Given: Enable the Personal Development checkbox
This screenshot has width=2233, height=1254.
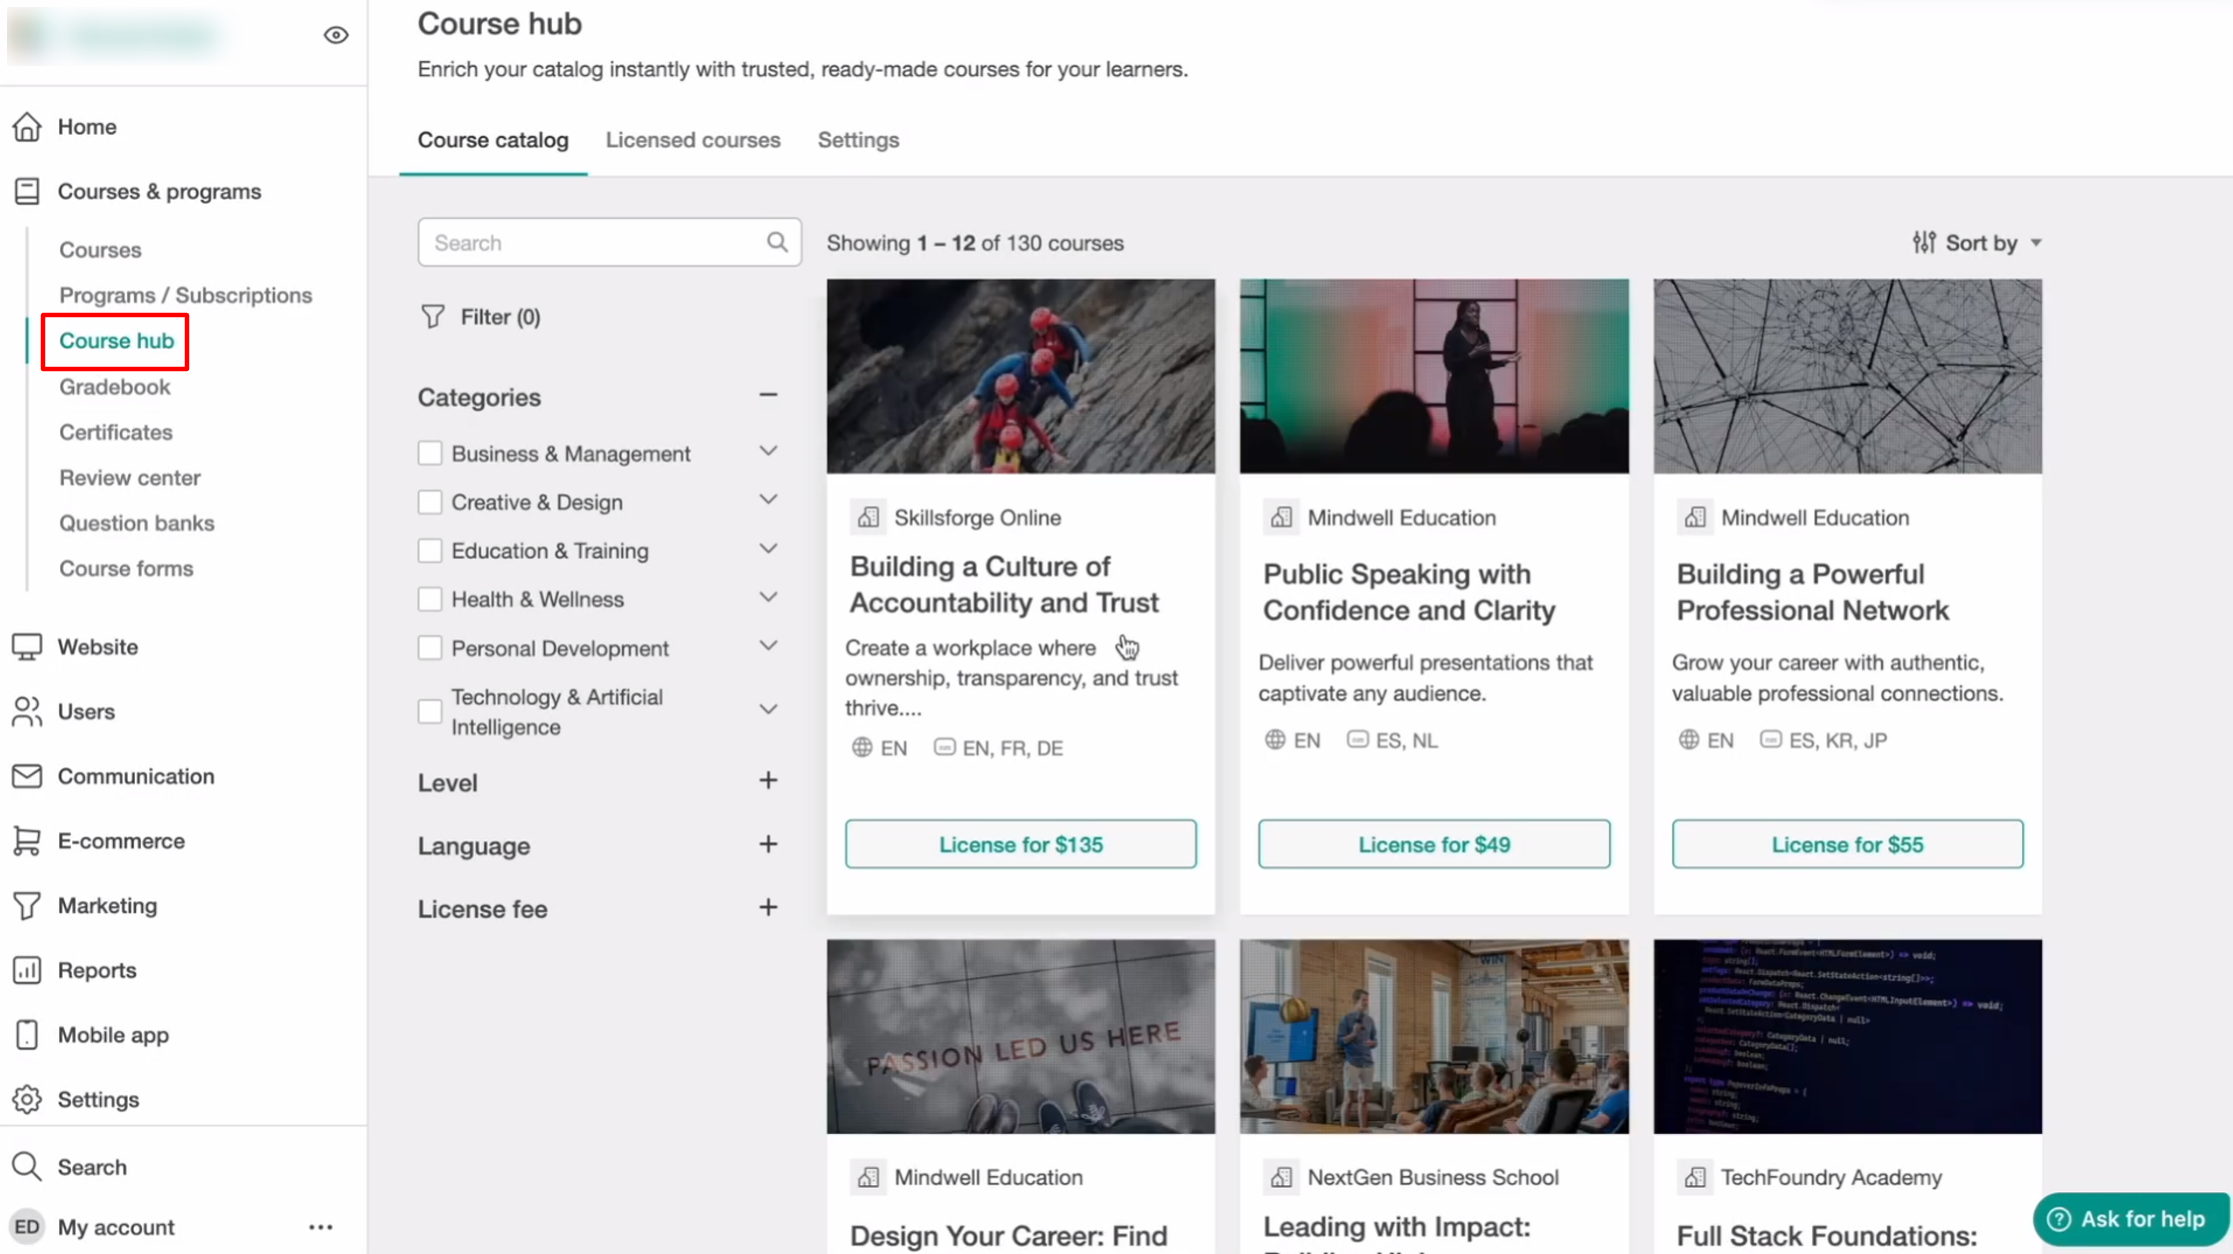Looking at the screenshot, I should [430, 648].
